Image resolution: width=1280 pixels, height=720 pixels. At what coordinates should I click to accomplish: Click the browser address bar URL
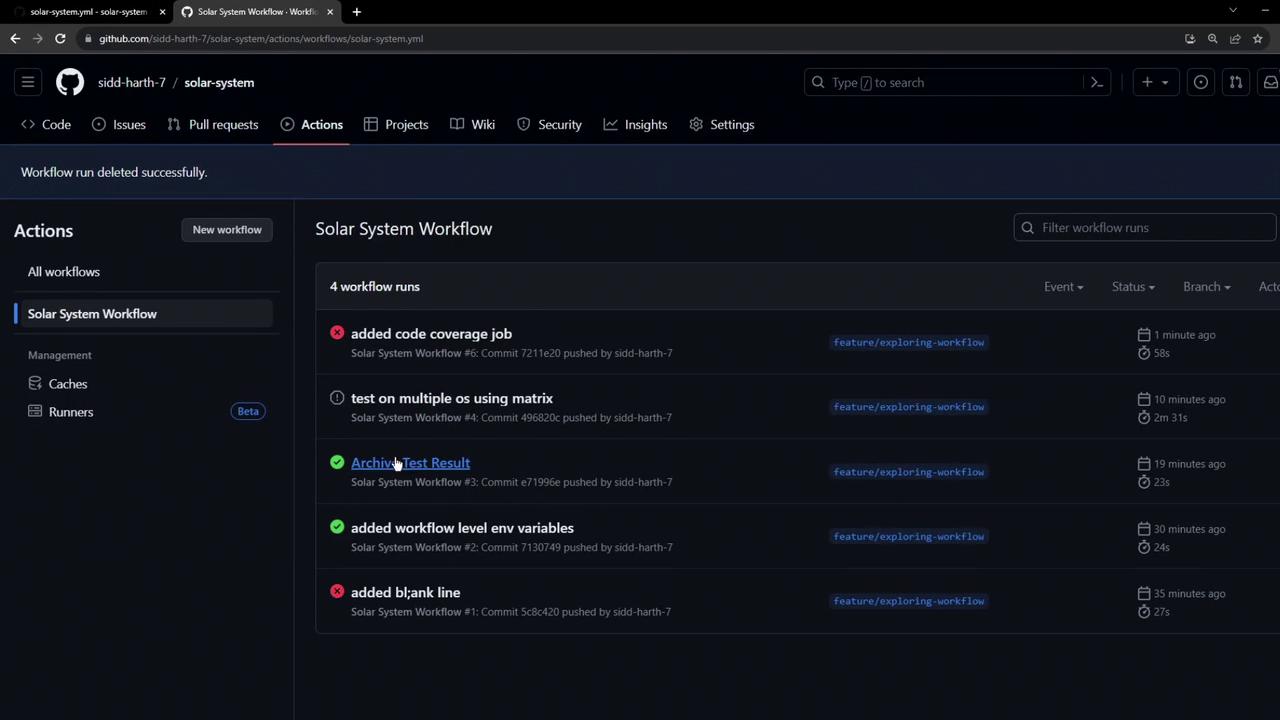[261, 38]
